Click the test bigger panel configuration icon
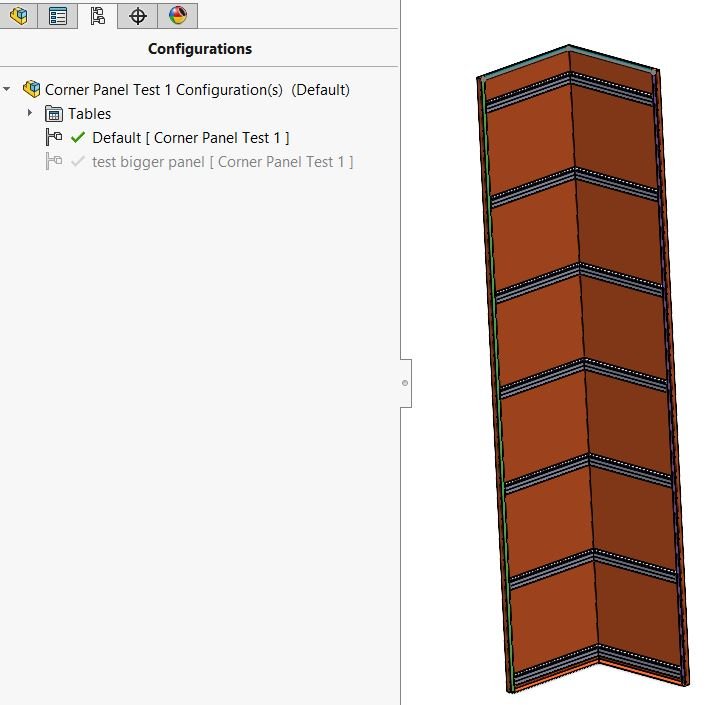The width and height of the screenshot is (713, 705). click(x=54, y=161)
